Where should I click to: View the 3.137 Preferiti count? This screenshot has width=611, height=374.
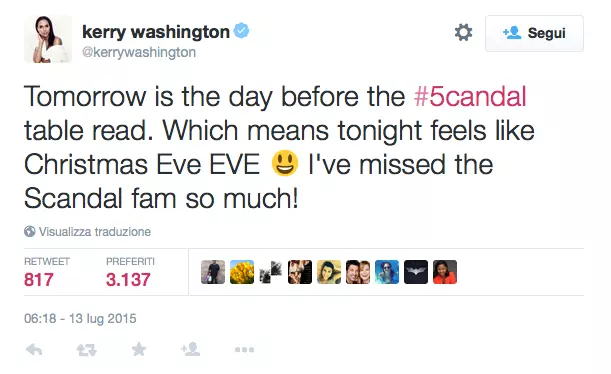pyautogui.click(x=128, y=279)
